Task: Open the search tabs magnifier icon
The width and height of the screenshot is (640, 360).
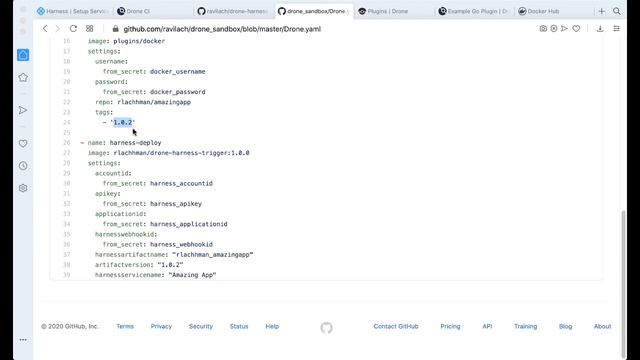Action: [x=617, y=11]
